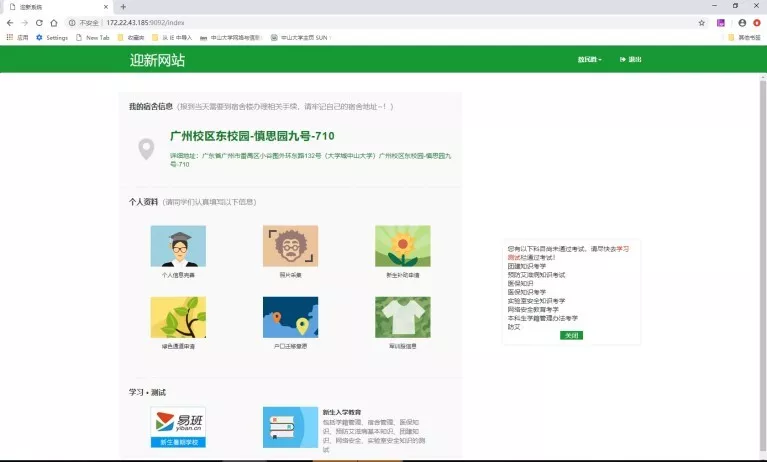This screenshot has height=462, width=767.
Task: Click the dormitory location pin icon
Action: pos(146,149)
